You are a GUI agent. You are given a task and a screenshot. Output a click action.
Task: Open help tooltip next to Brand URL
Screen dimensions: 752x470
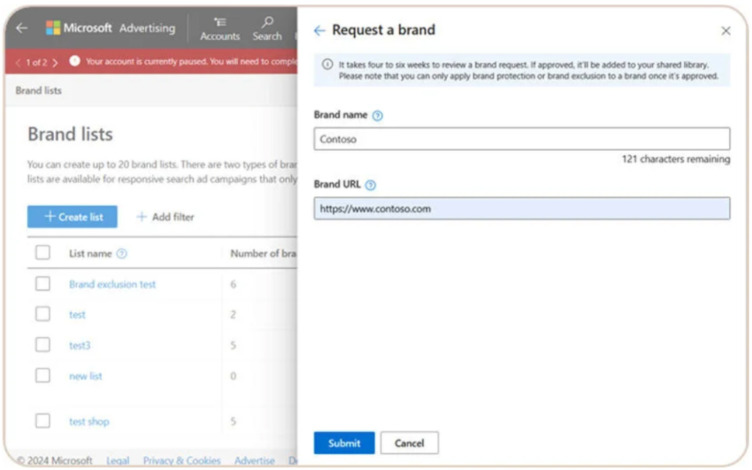point(370,185)
